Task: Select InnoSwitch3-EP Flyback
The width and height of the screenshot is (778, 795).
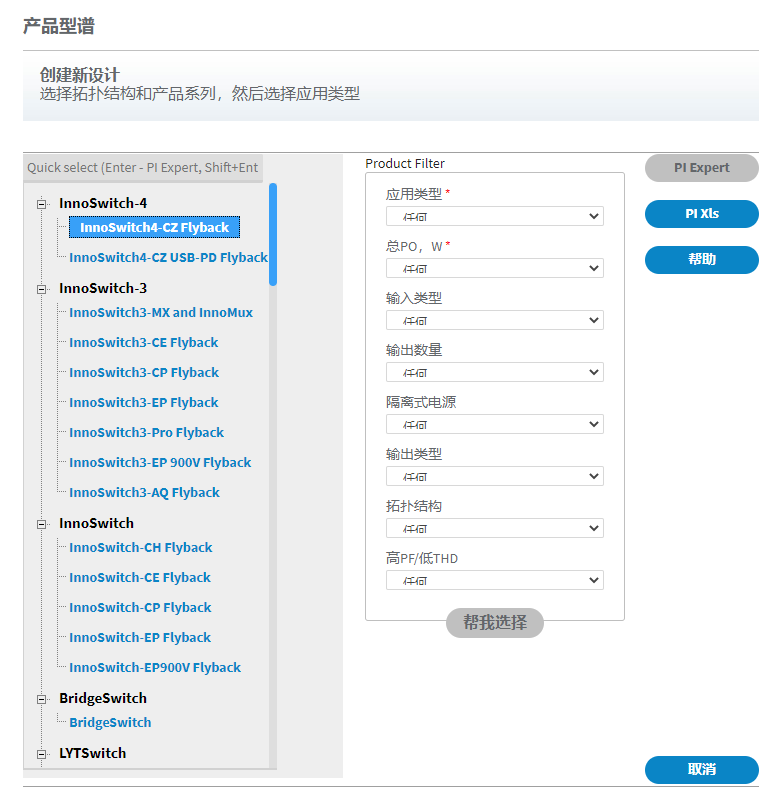Action: coord(144,403)
